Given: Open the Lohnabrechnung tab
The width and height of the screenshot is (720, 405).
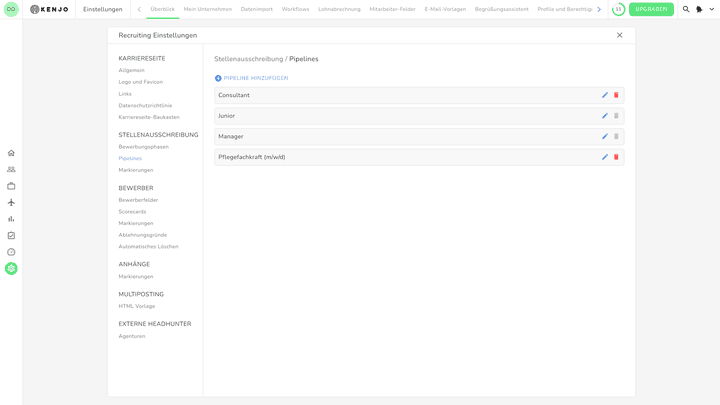Looking at the screenshot, I should click(339, 9).
